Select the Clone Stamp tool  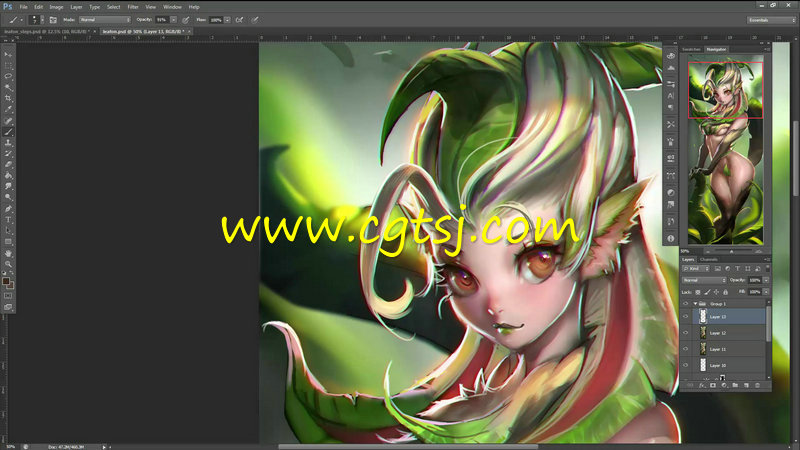tap(8, 143)
